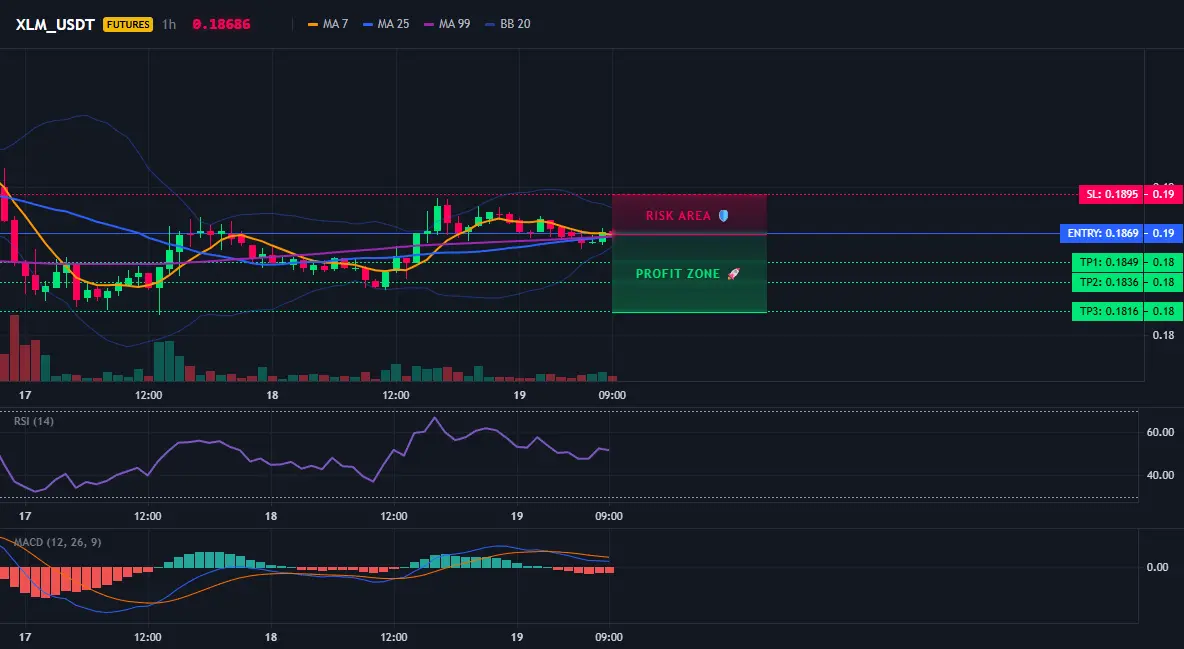Select the SL: 0.1895 price label
Image resolution: width=1184 pixels, height=649 pixels.
point(1112,194)
